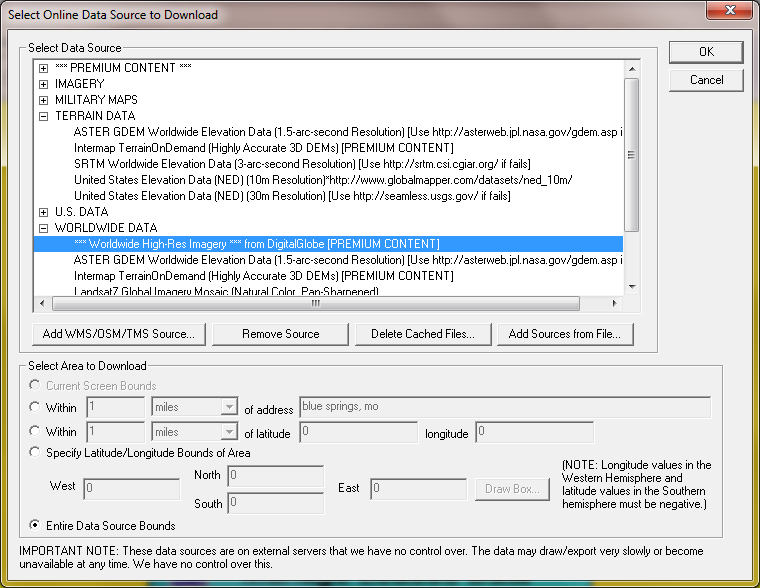Choose Within miles of address radio option

tap(36, 407)
